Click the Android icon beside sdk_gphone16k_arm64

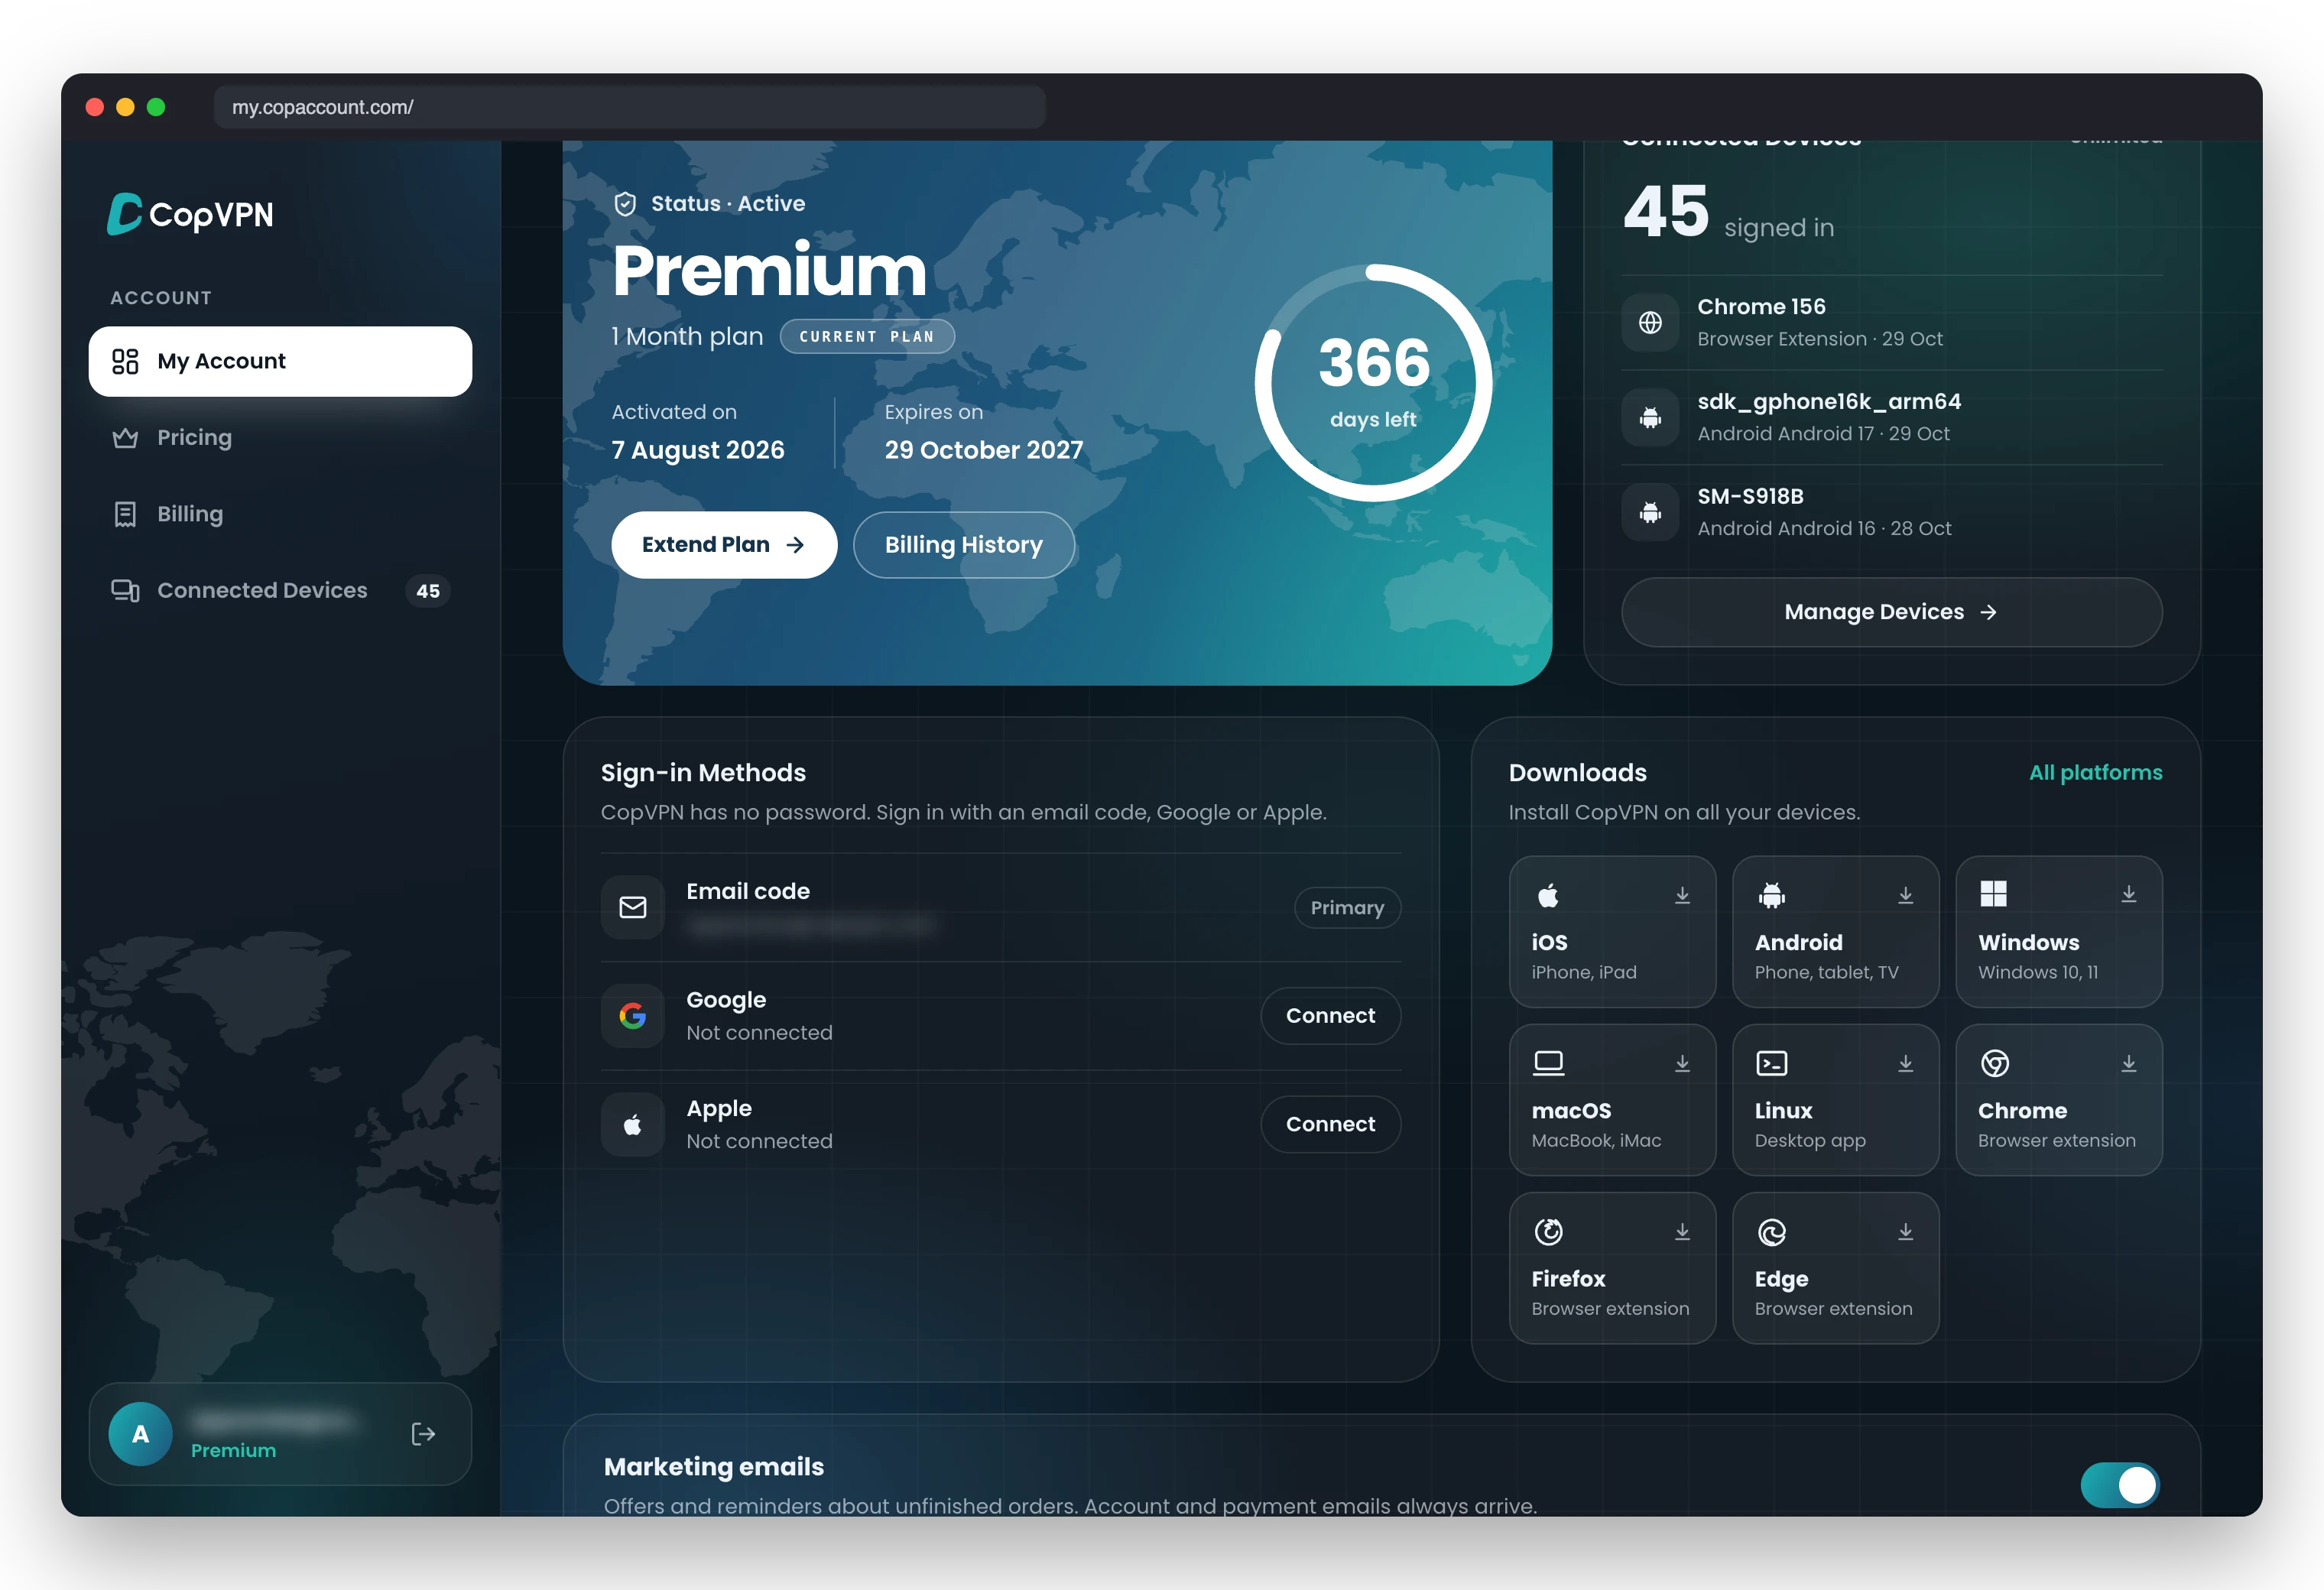(x=1650, y=417)
